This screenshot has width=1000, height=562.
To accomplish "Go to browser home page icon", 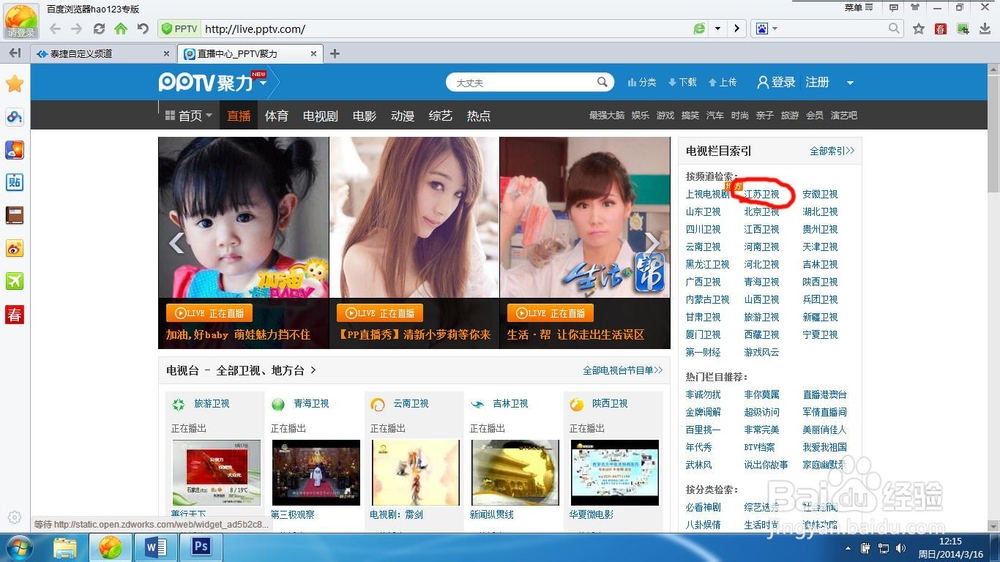I will coord(121,29).
